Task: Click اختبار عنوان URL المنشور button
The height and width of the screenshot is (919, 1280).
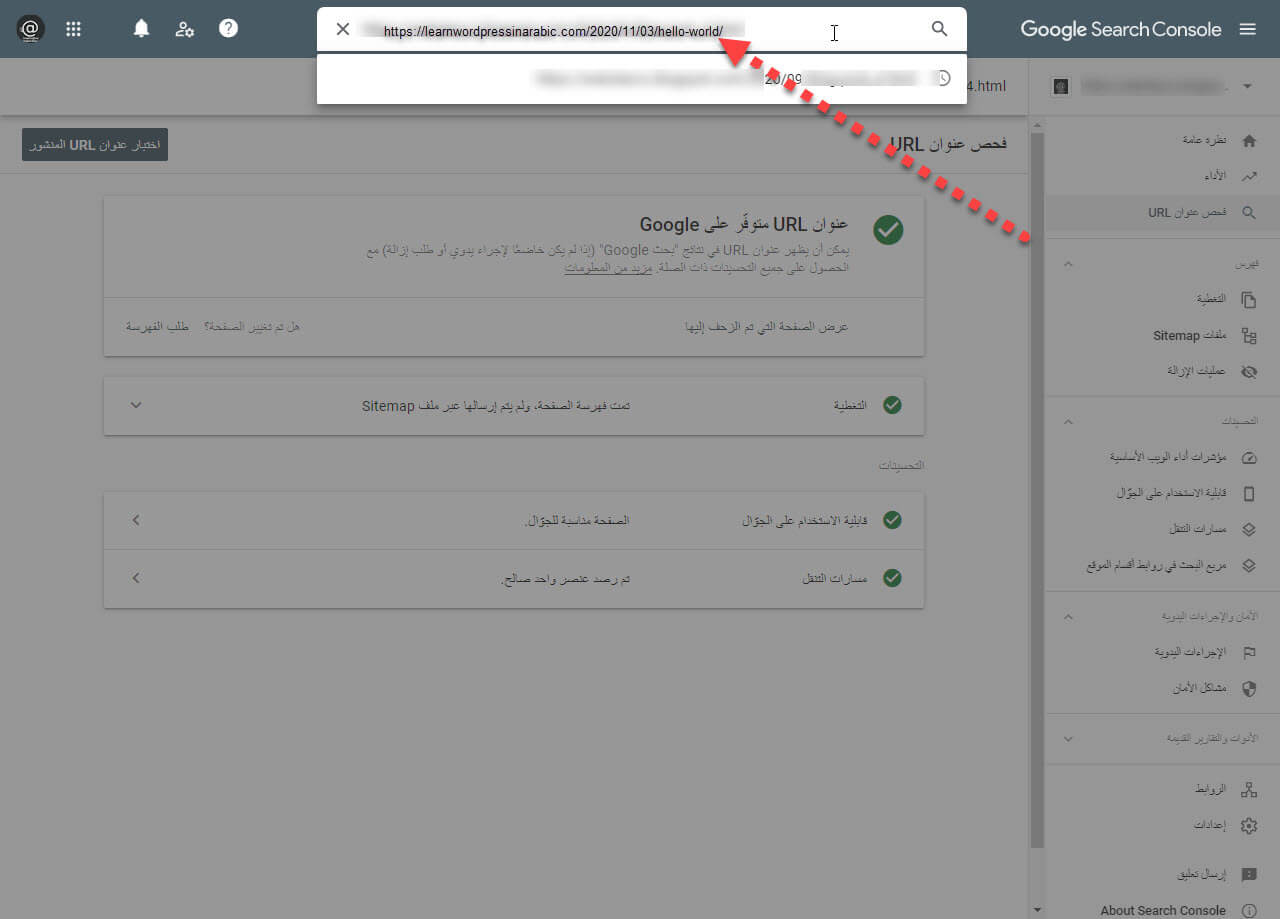Action: pyautogui.click(x=95, y=145)
